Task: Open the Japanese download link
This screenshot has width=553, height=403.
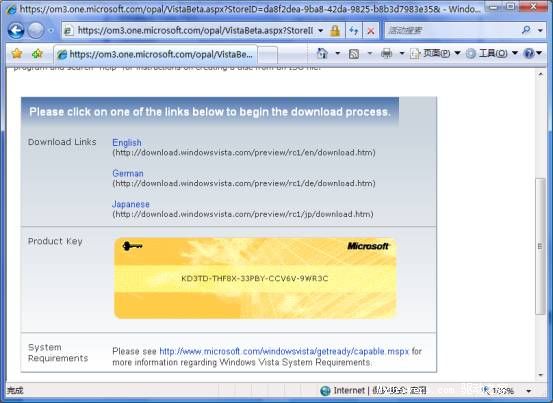Action: coord(130,204)
